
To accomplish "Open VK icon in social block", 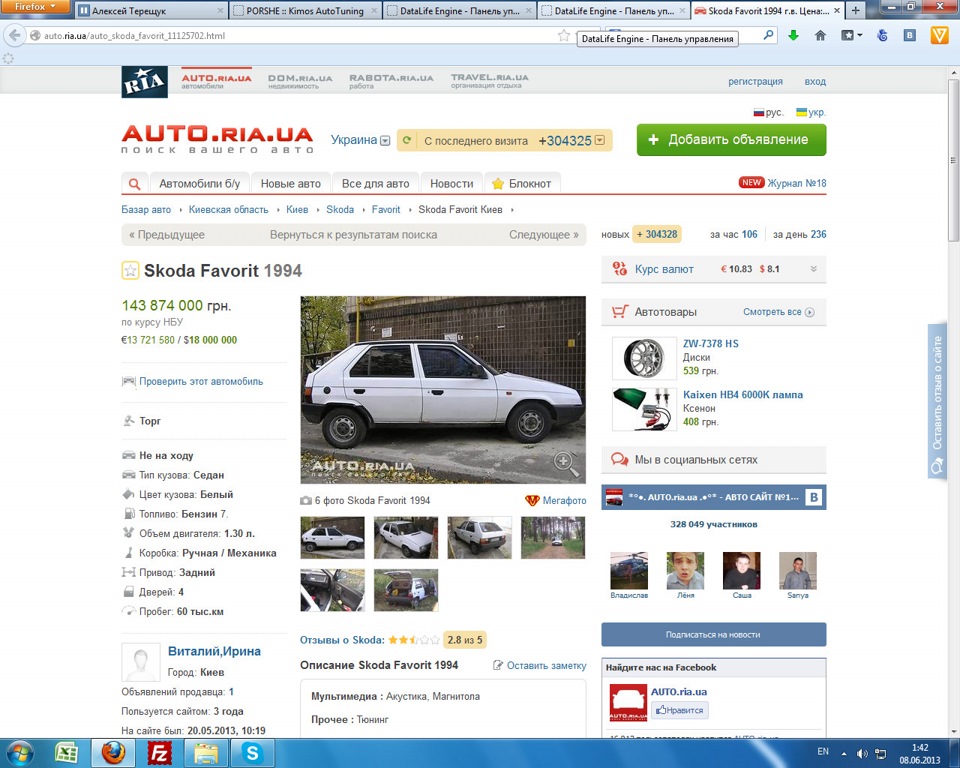I will coord(814,497).
